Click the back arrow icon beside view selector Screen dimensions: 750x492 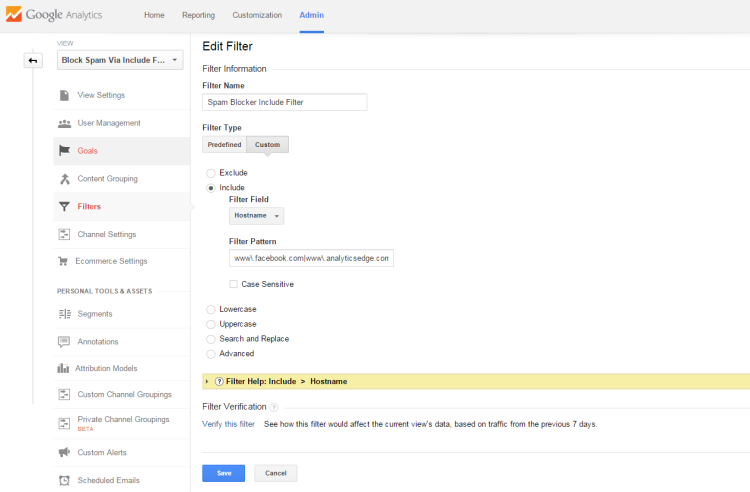[x=33, y=61]
